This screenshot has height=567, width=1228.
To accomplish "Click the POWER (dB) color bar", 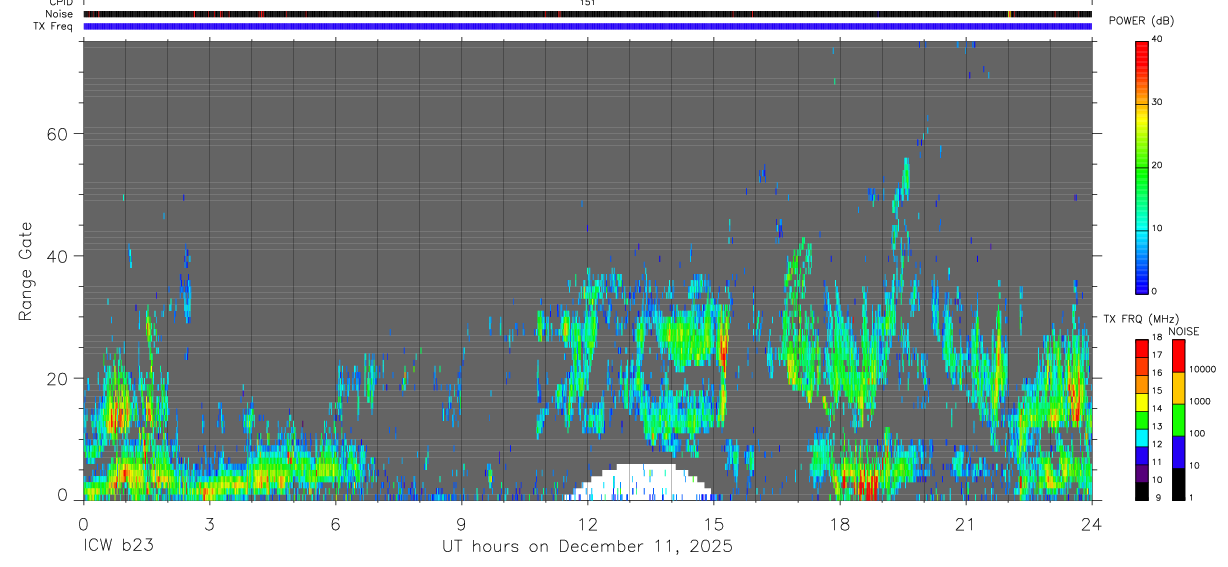I will click(x=1142, y=165).
